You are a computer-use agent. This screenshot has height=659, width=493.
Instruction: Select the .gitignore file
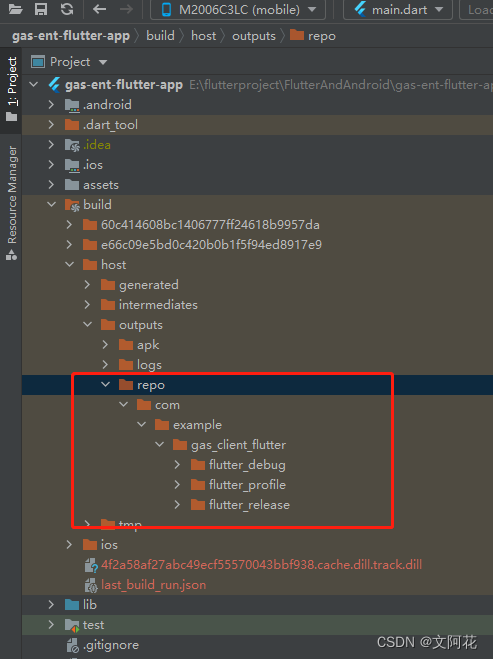pos(111,645)
